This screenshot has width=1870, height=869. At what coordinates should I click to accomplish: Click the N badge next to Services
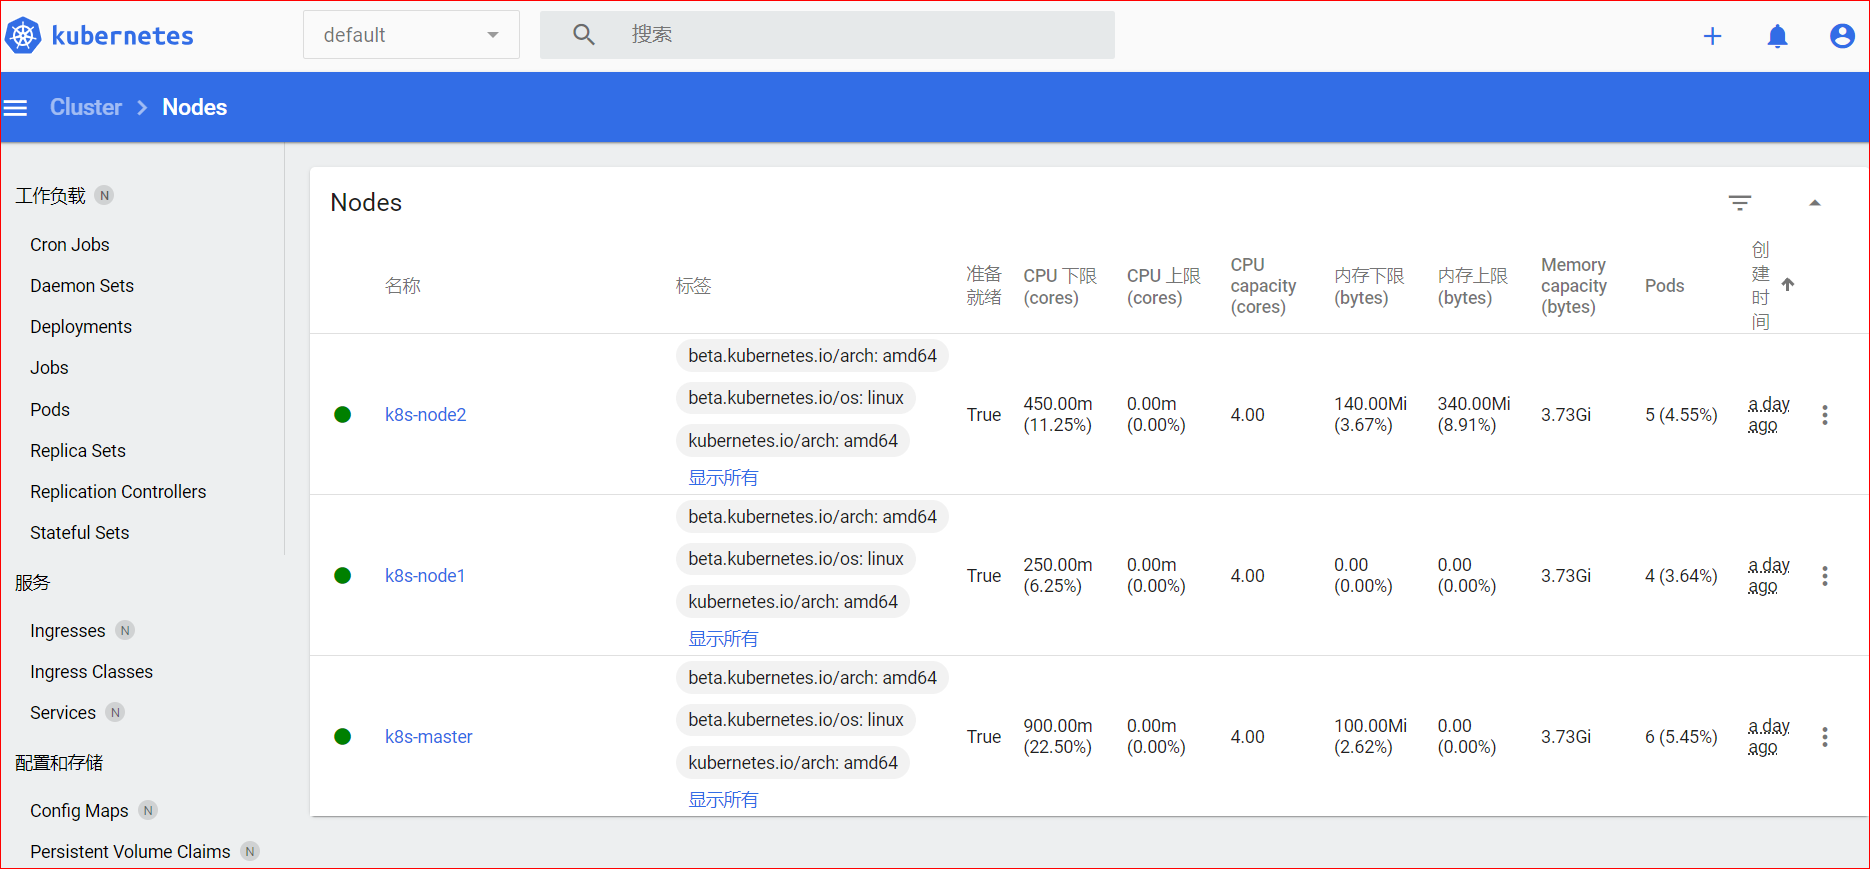[116, 713]
